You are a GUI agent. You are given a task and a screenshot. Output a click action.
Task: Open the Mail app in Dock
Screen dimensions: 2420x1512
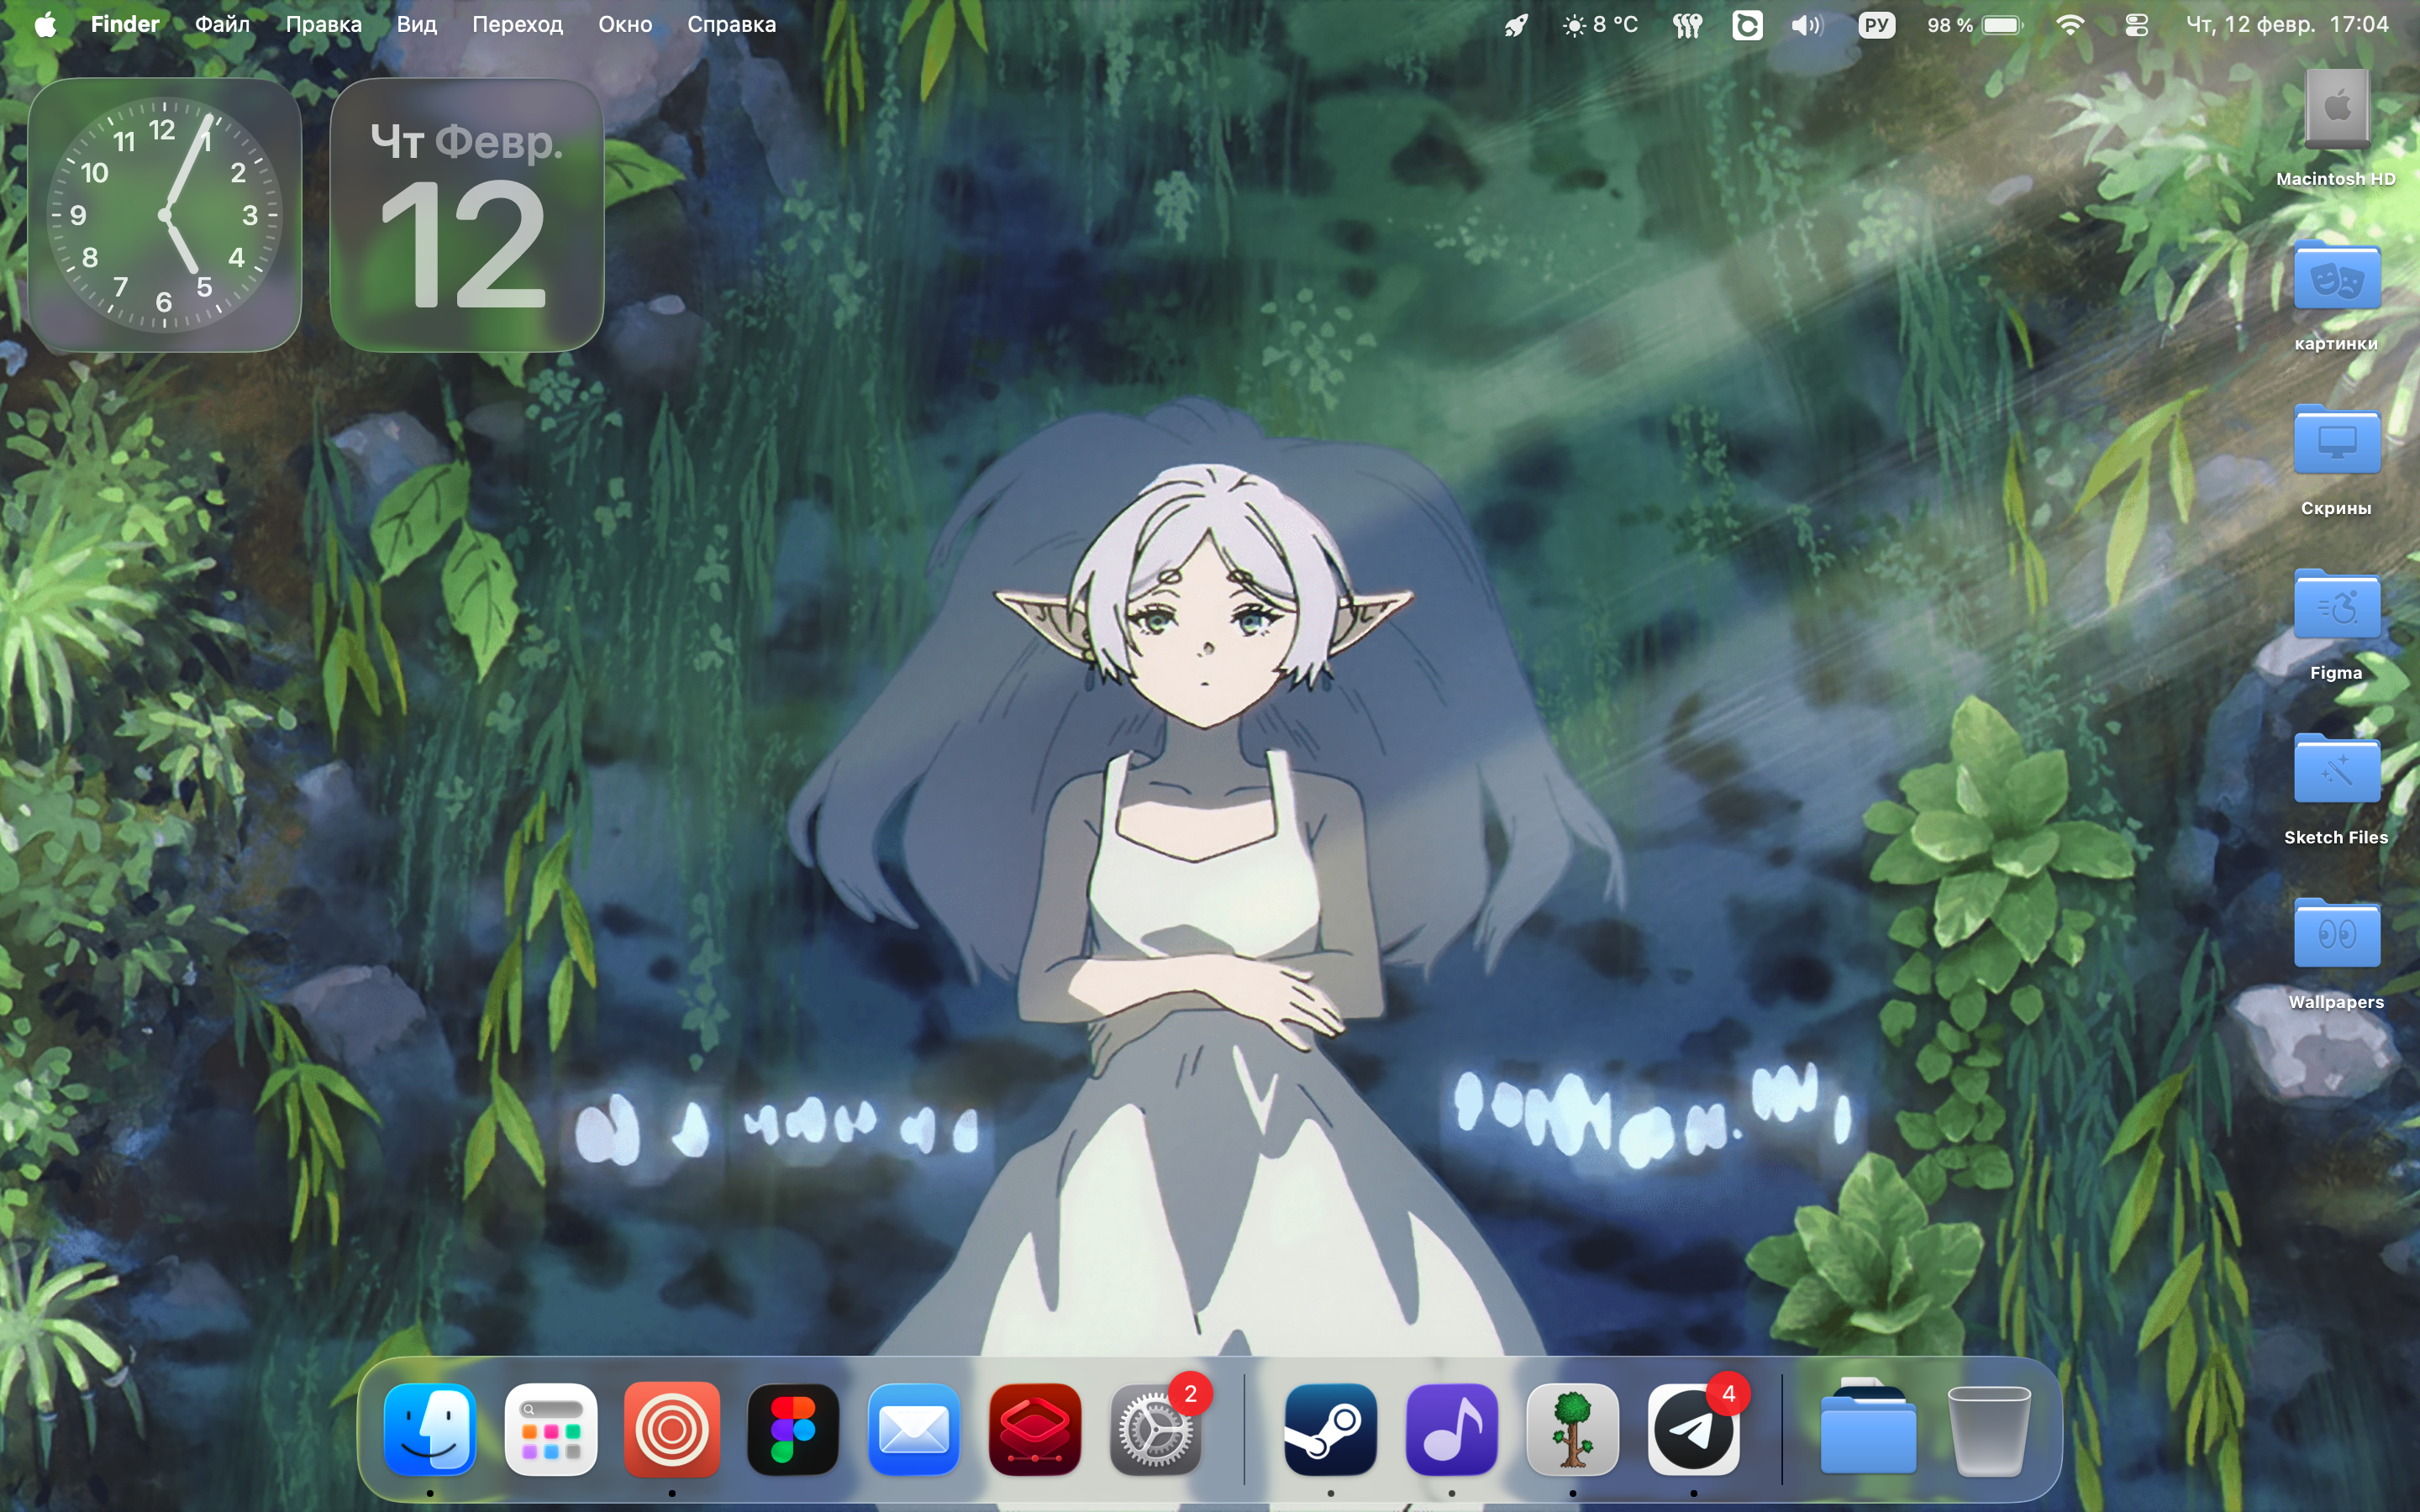click(914, 1430)
